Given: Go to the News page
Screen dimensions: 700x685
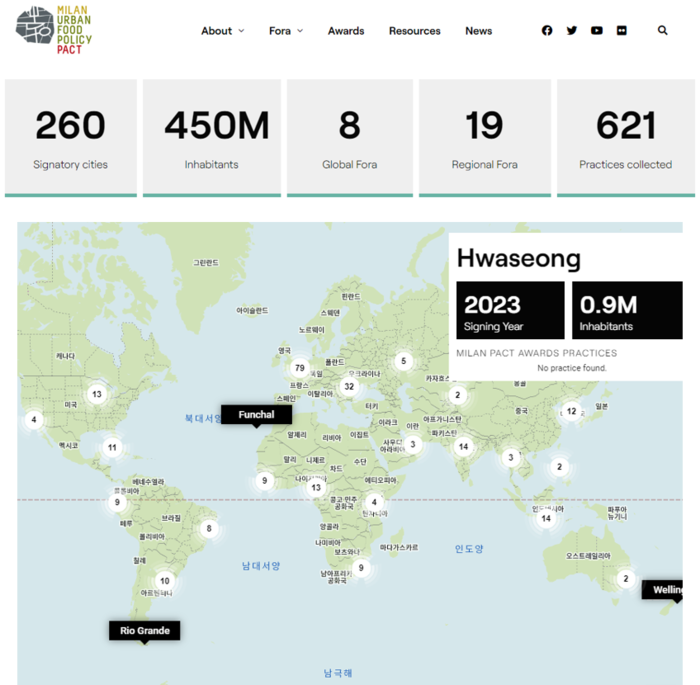Looking at the screenshot, I should [x=478, y=31].
